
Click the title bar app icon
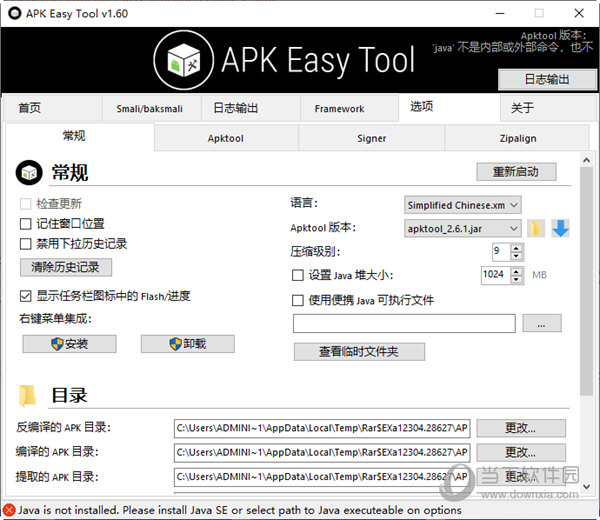pos(15,13)
